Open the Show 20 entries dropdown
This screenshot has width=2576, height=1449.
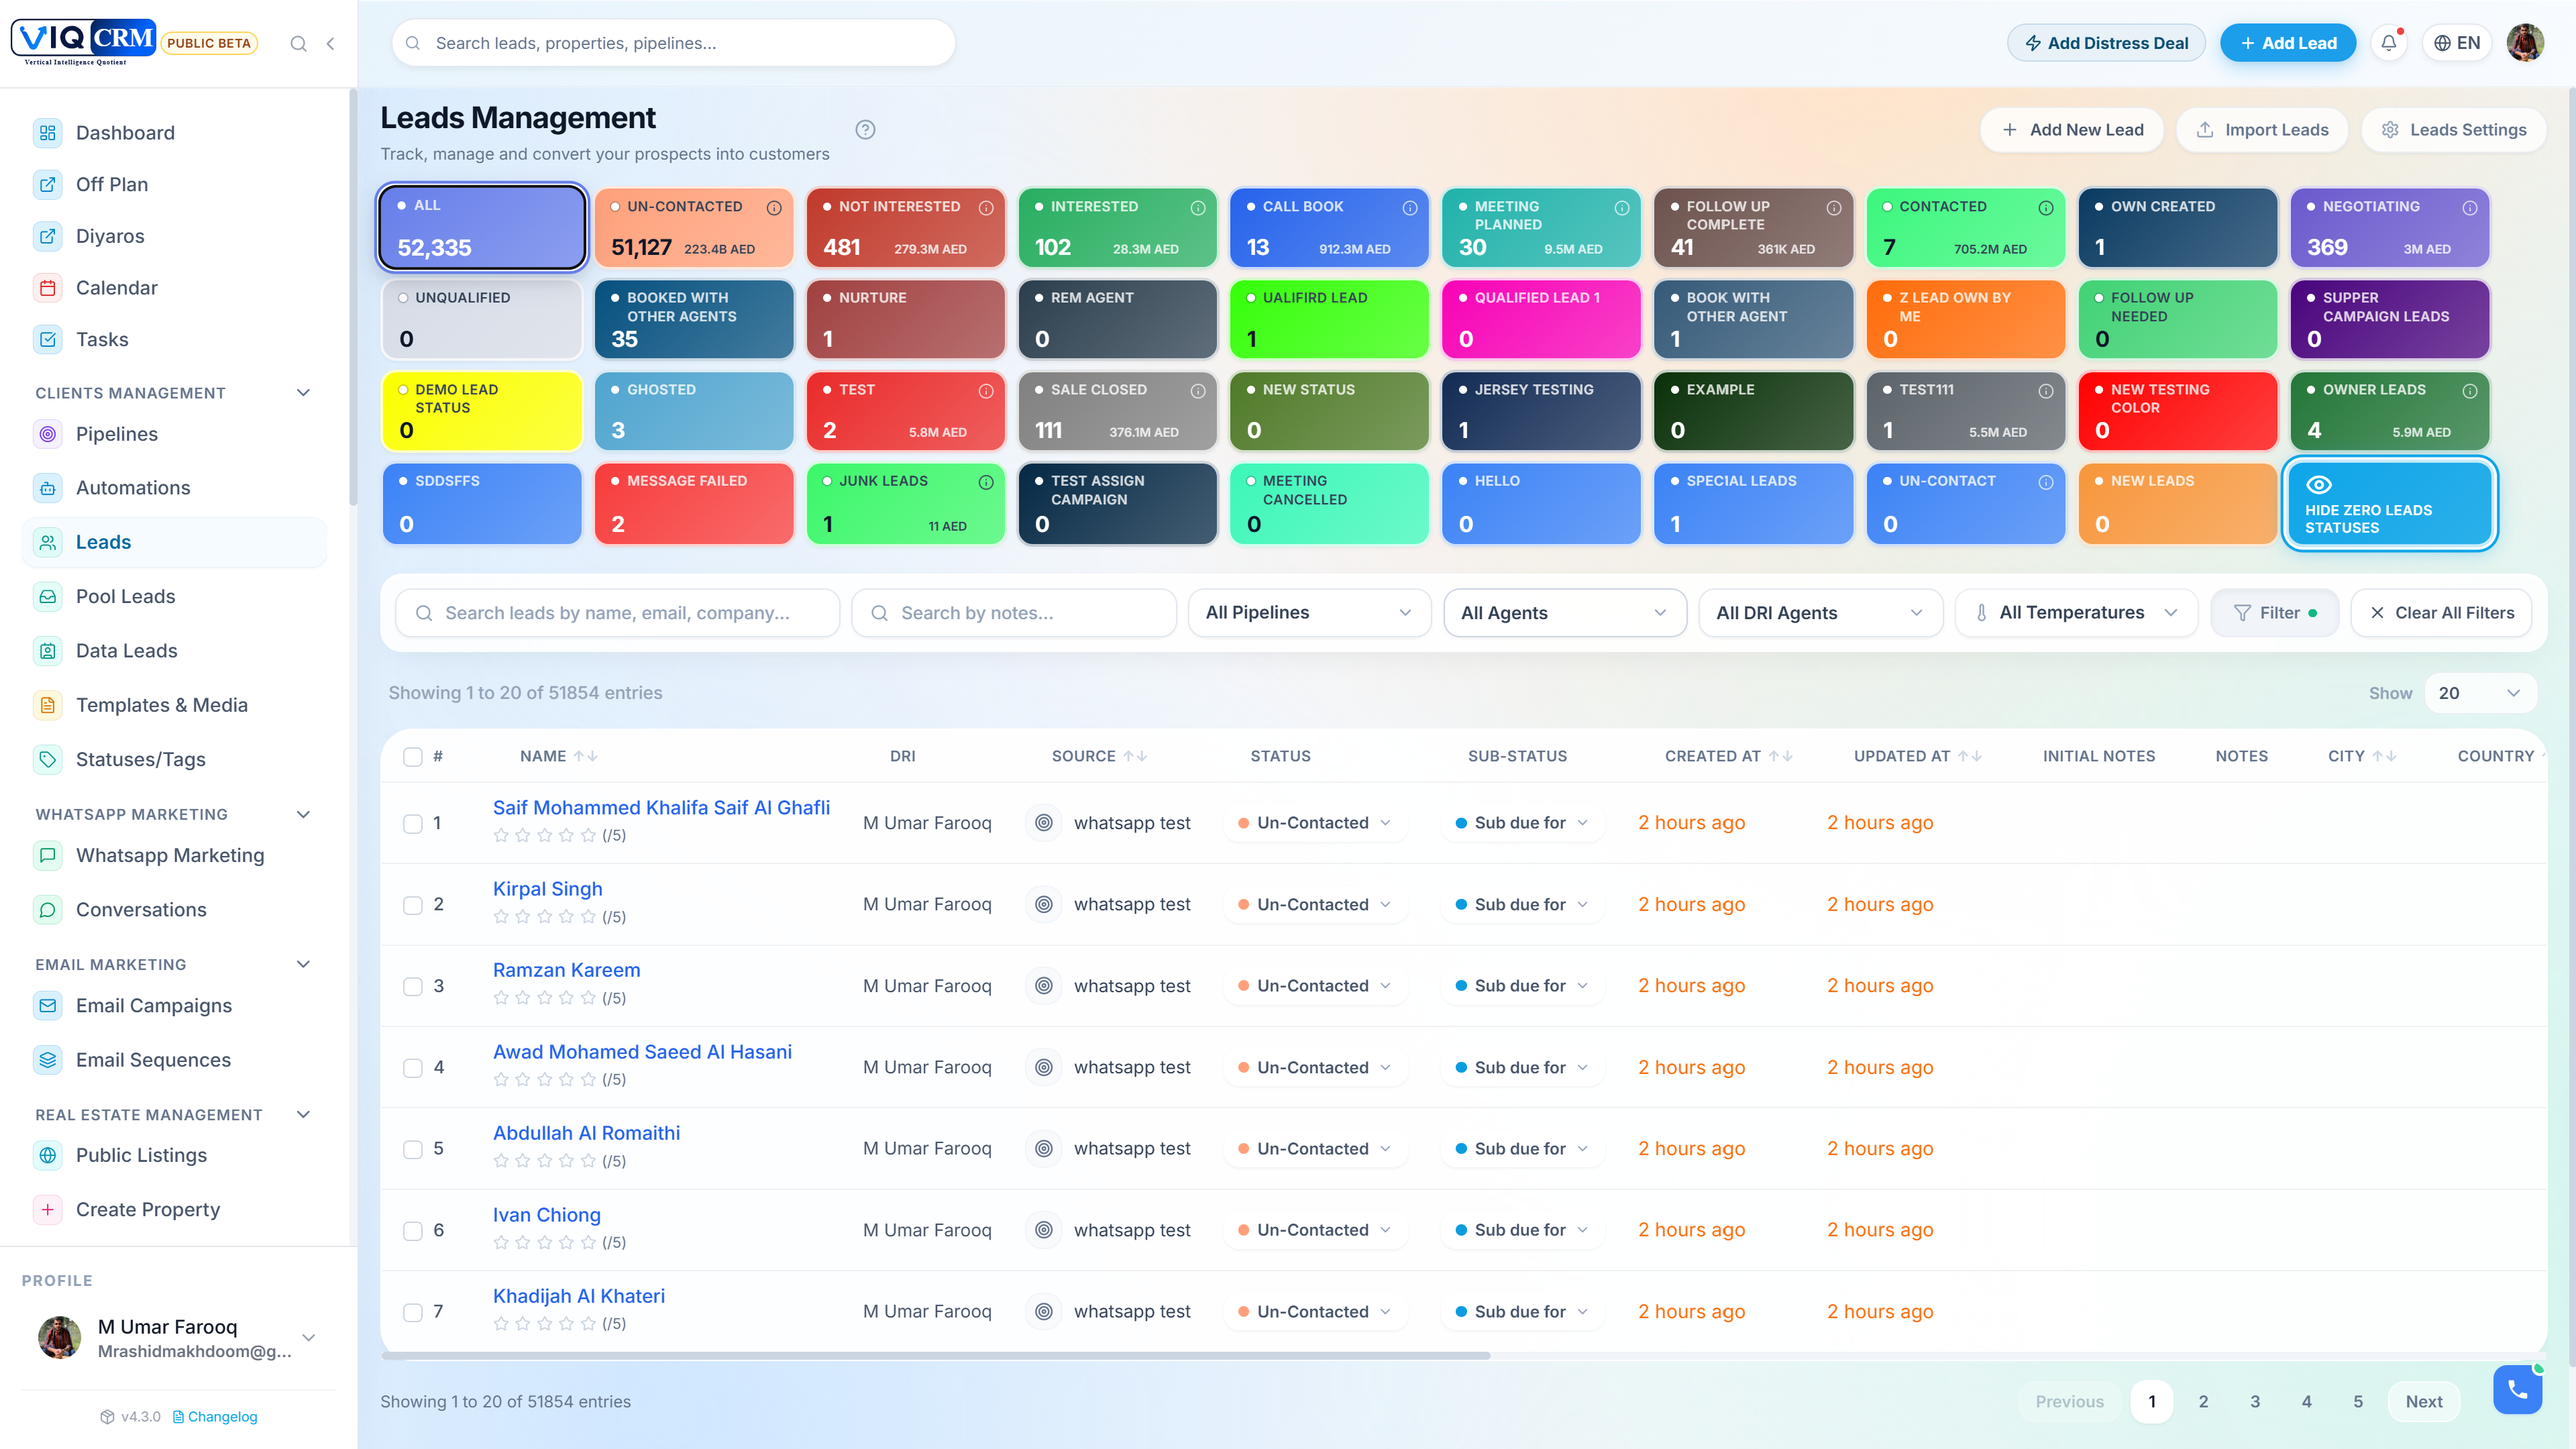tap(2480, 693)
